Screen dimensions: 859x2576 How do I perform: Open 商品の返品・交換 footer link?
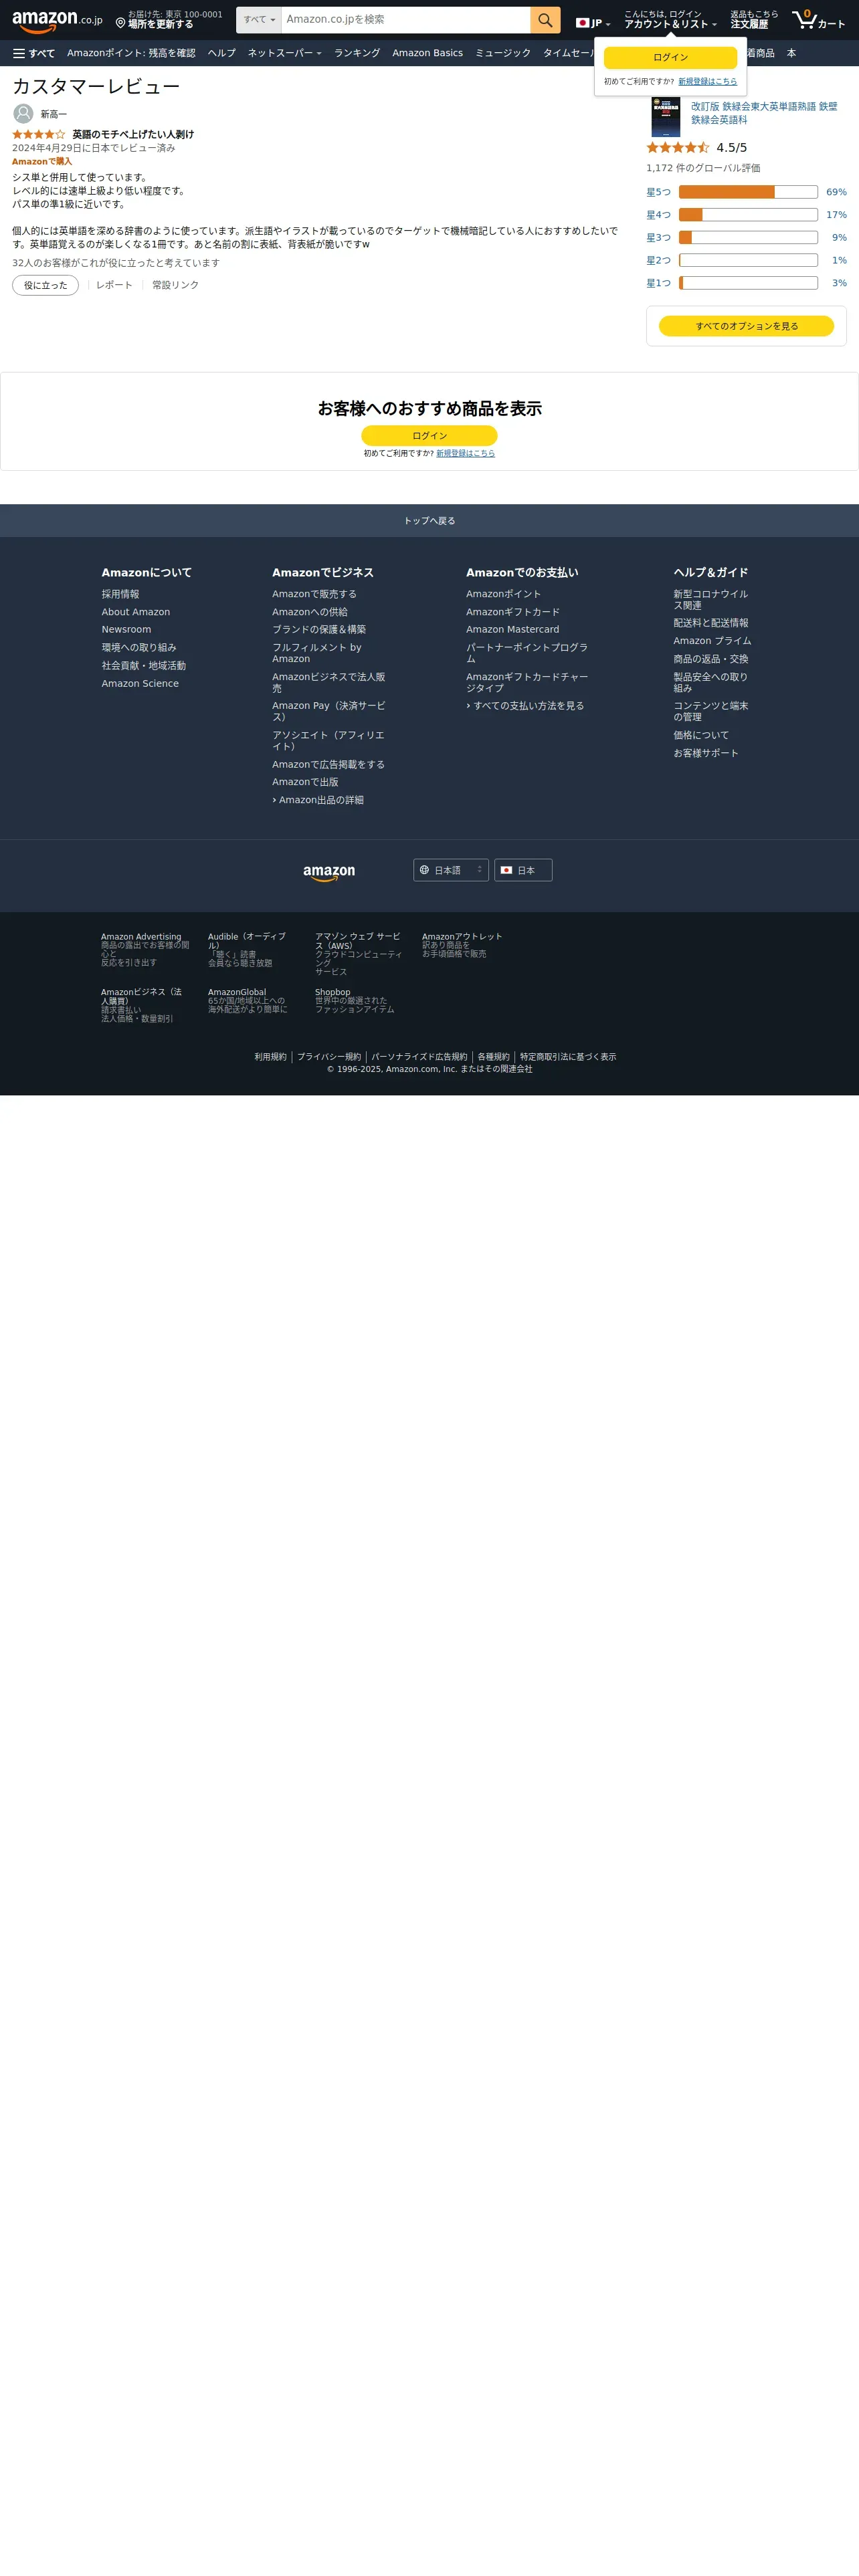711,659
